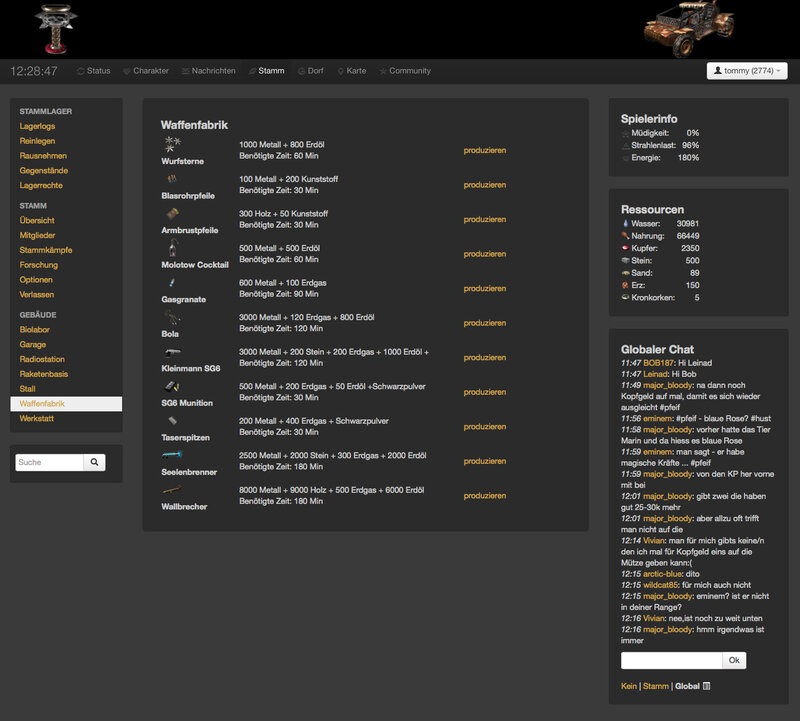The width and height of the screenshot is (800, 721).
Task: Click the chat log icon beside Global
Action: [707, 686]
